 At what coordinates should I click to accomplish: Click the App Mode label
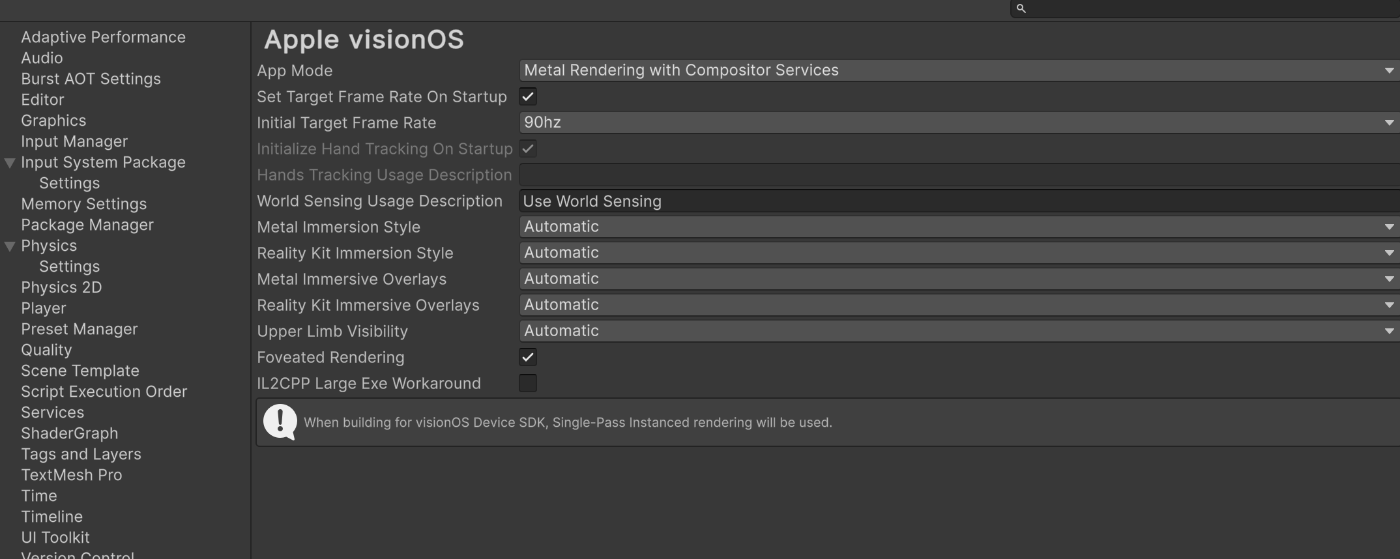click(x=295, y=71)
